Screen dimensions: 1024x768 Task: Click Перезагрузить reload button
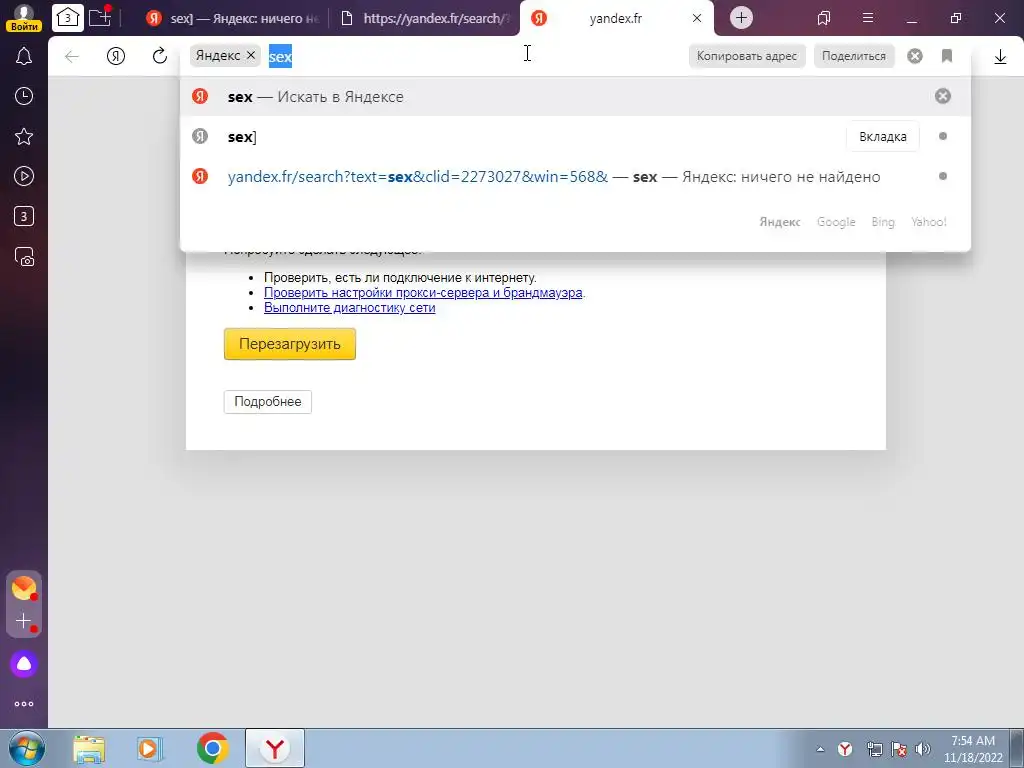(x=289, y=344)
